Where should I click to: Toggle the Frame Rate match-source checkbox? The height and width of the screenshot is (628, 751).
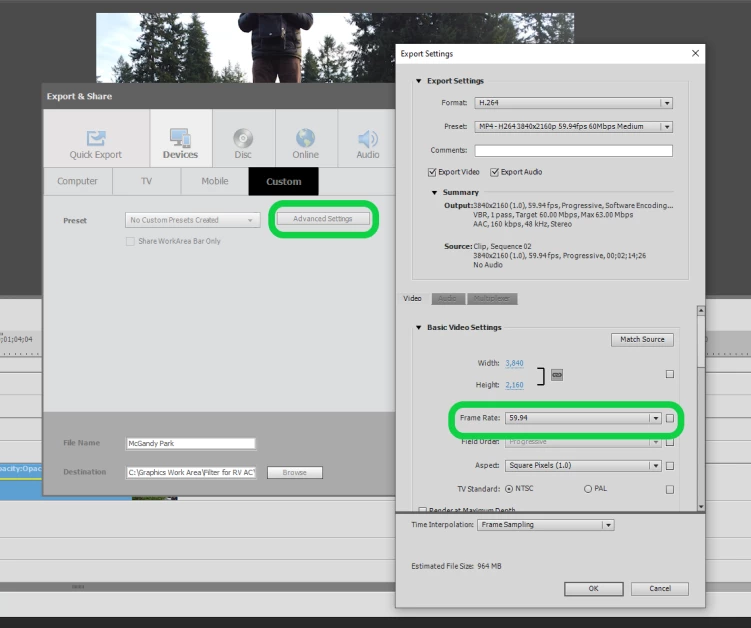(x=670, y=418)
